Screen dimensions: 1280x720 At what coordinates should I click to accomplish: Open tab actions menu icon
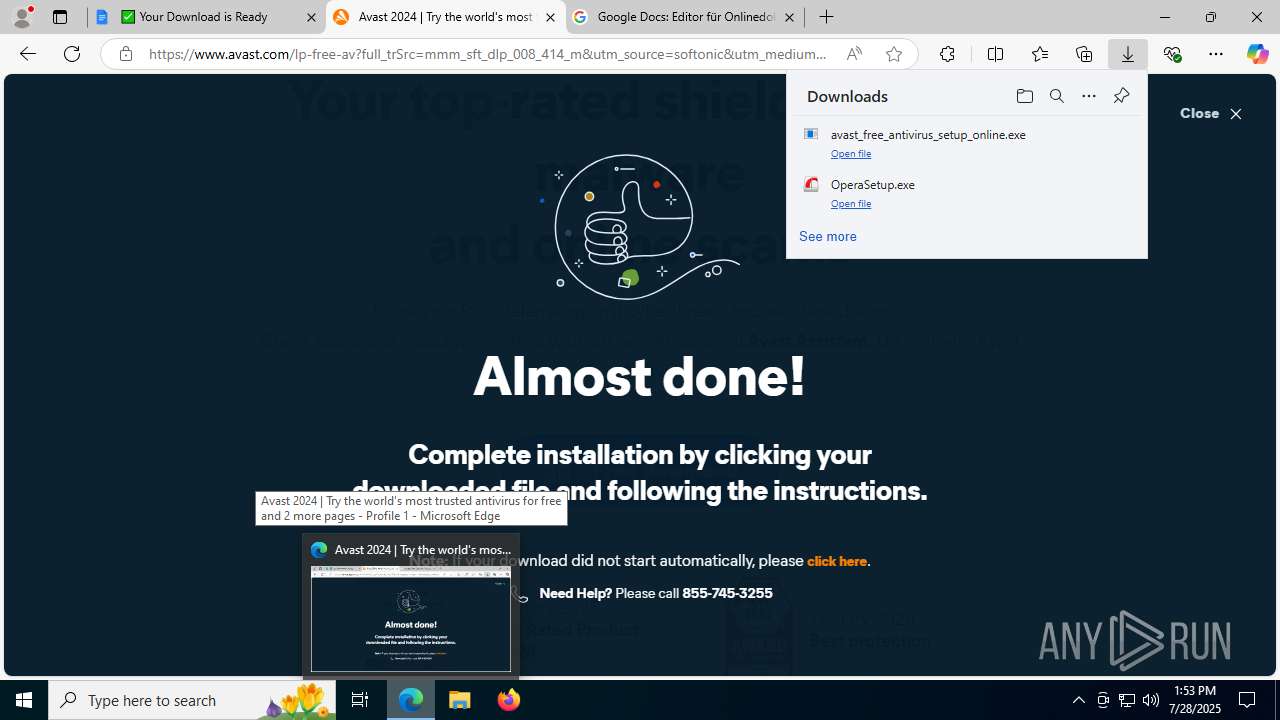click(x=60, y=17)
